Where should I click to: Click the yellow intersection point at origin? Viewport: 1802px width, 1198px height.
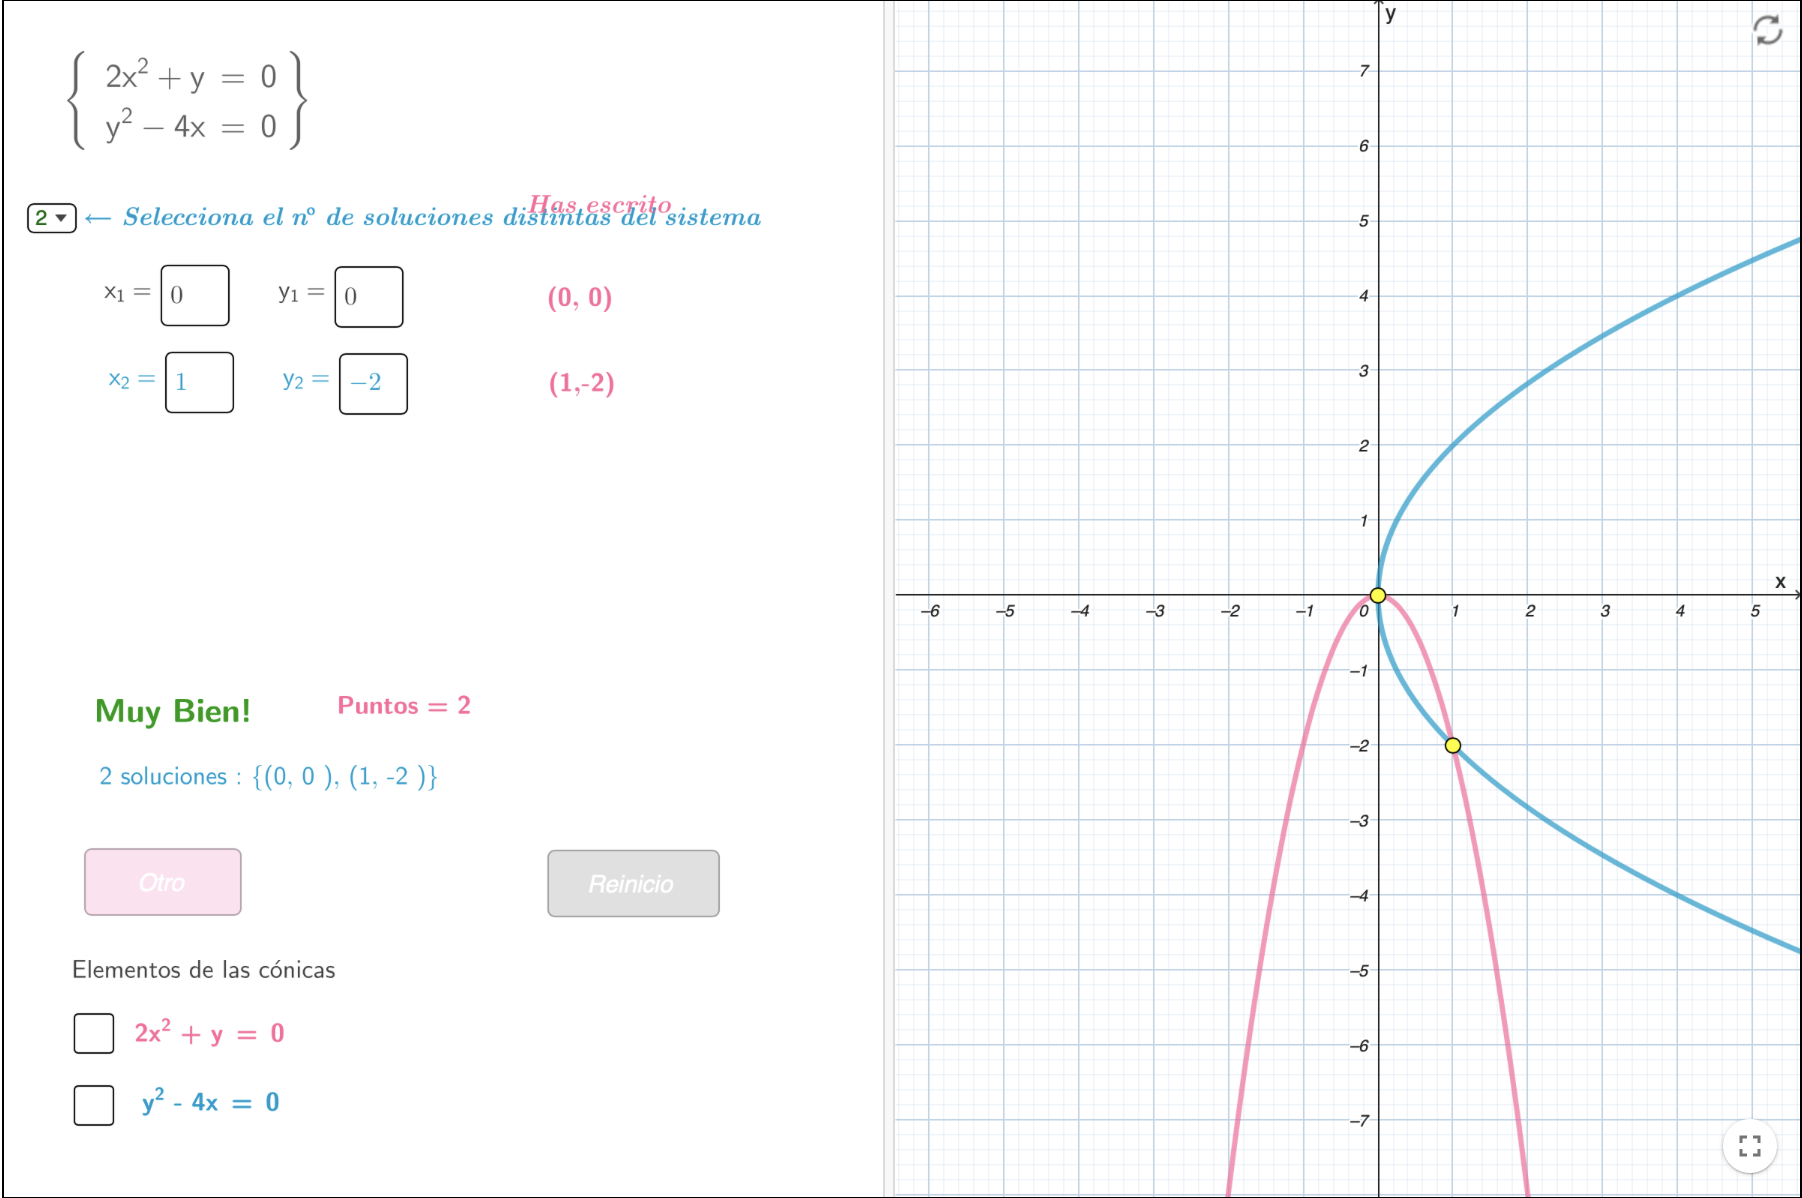click(1378, 595)
